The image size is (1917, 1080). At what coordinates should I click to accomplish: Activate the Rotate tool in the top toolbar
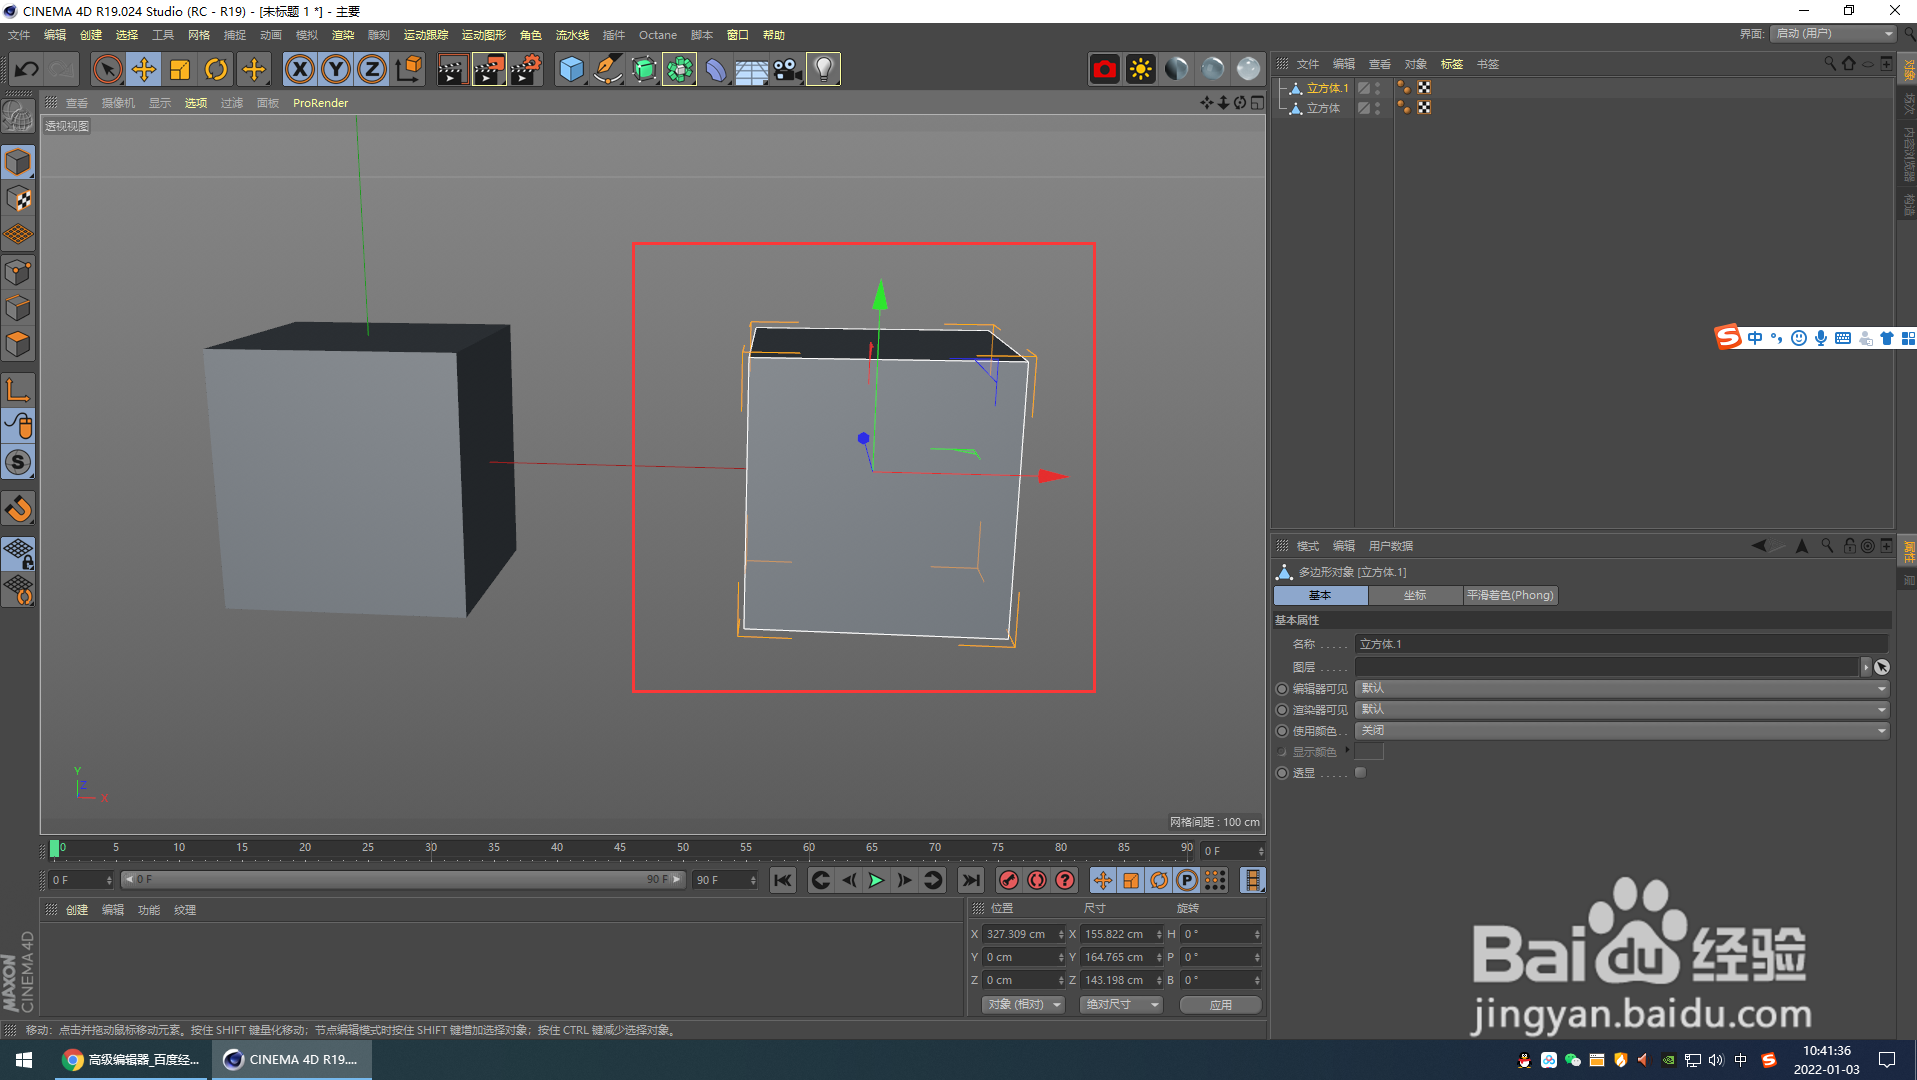[216, 69]
